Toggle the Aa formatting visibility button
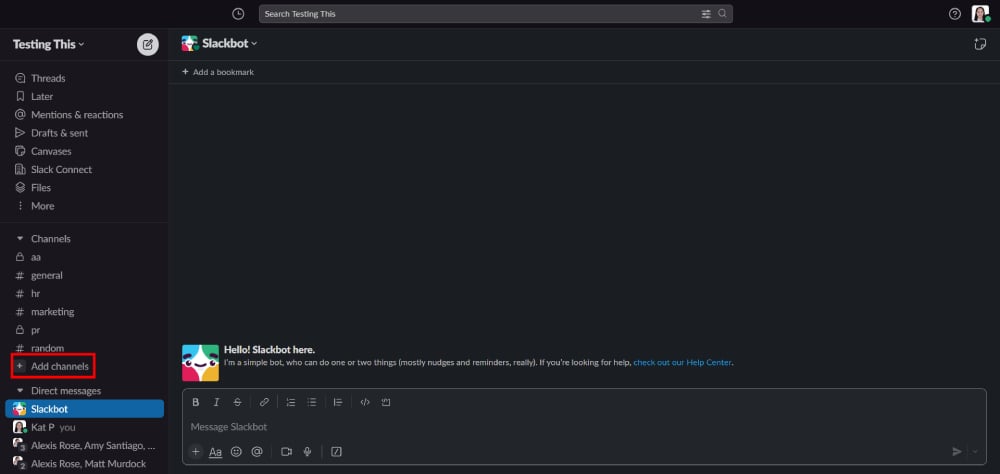This screenshot has width=1000, height=474. pyautogui.click(x=216, y=452)
